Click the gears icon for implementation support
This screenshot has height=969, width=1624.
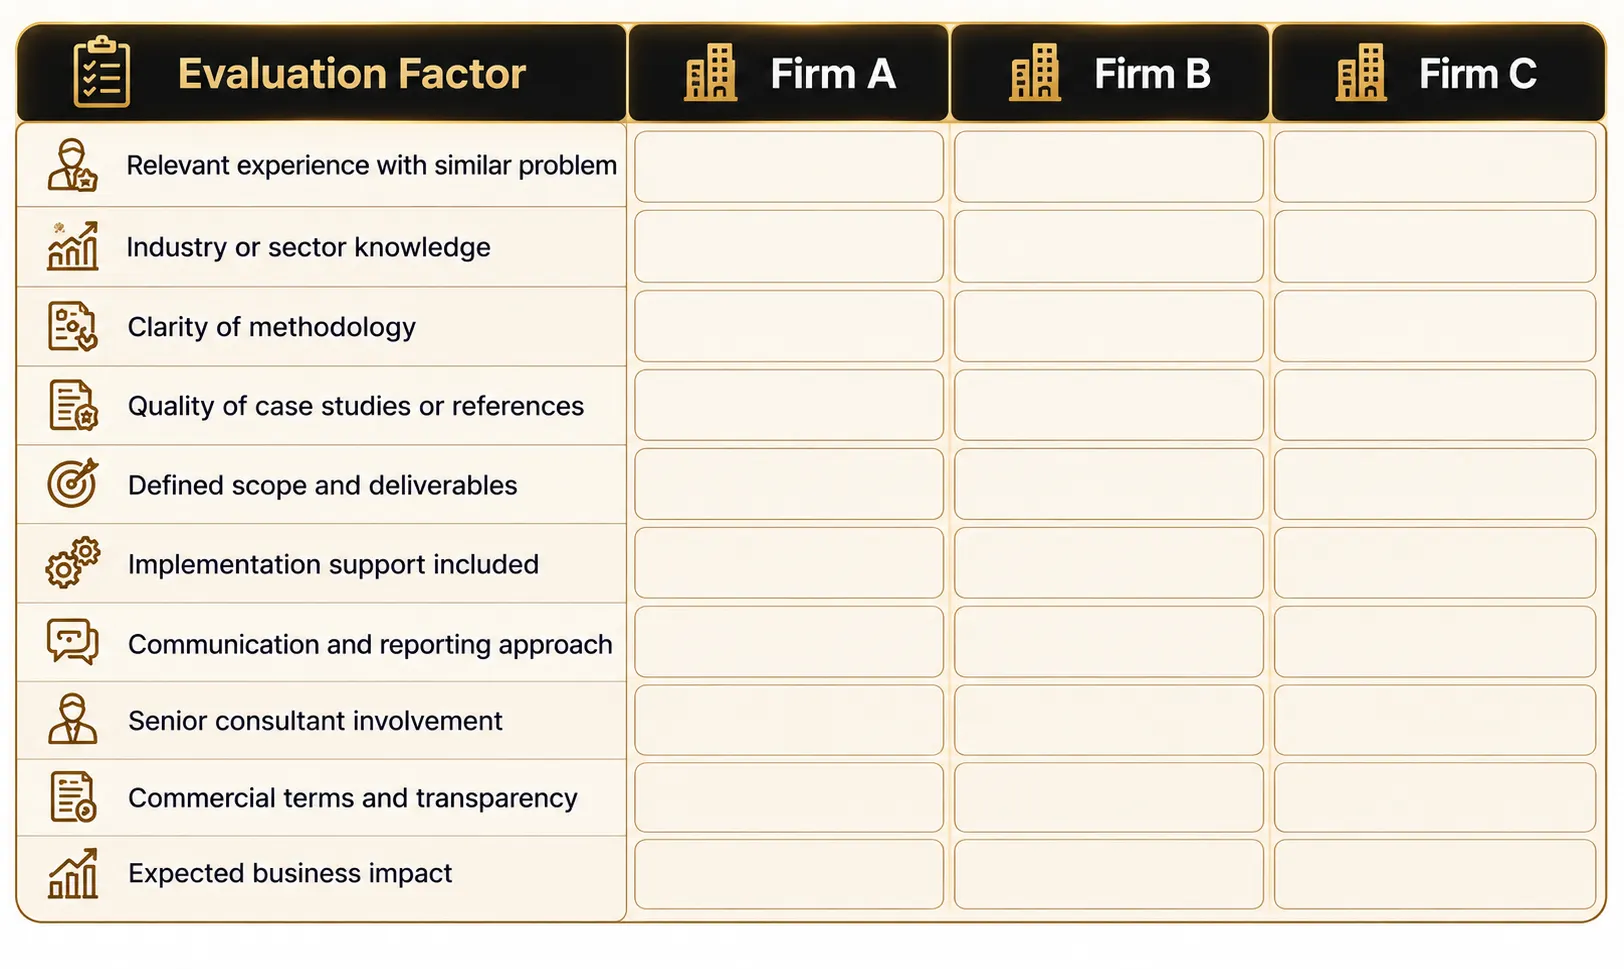[x=73, y=563]
